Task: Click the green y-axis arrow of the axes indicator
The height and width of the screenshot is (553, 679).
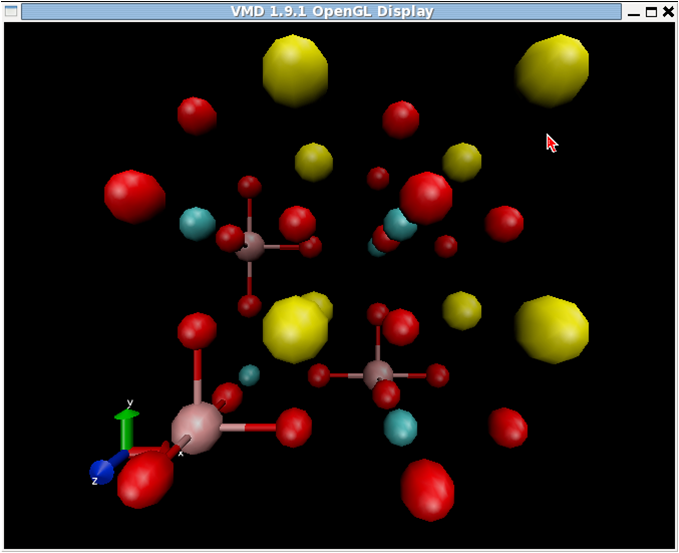Action: [126, 428]
